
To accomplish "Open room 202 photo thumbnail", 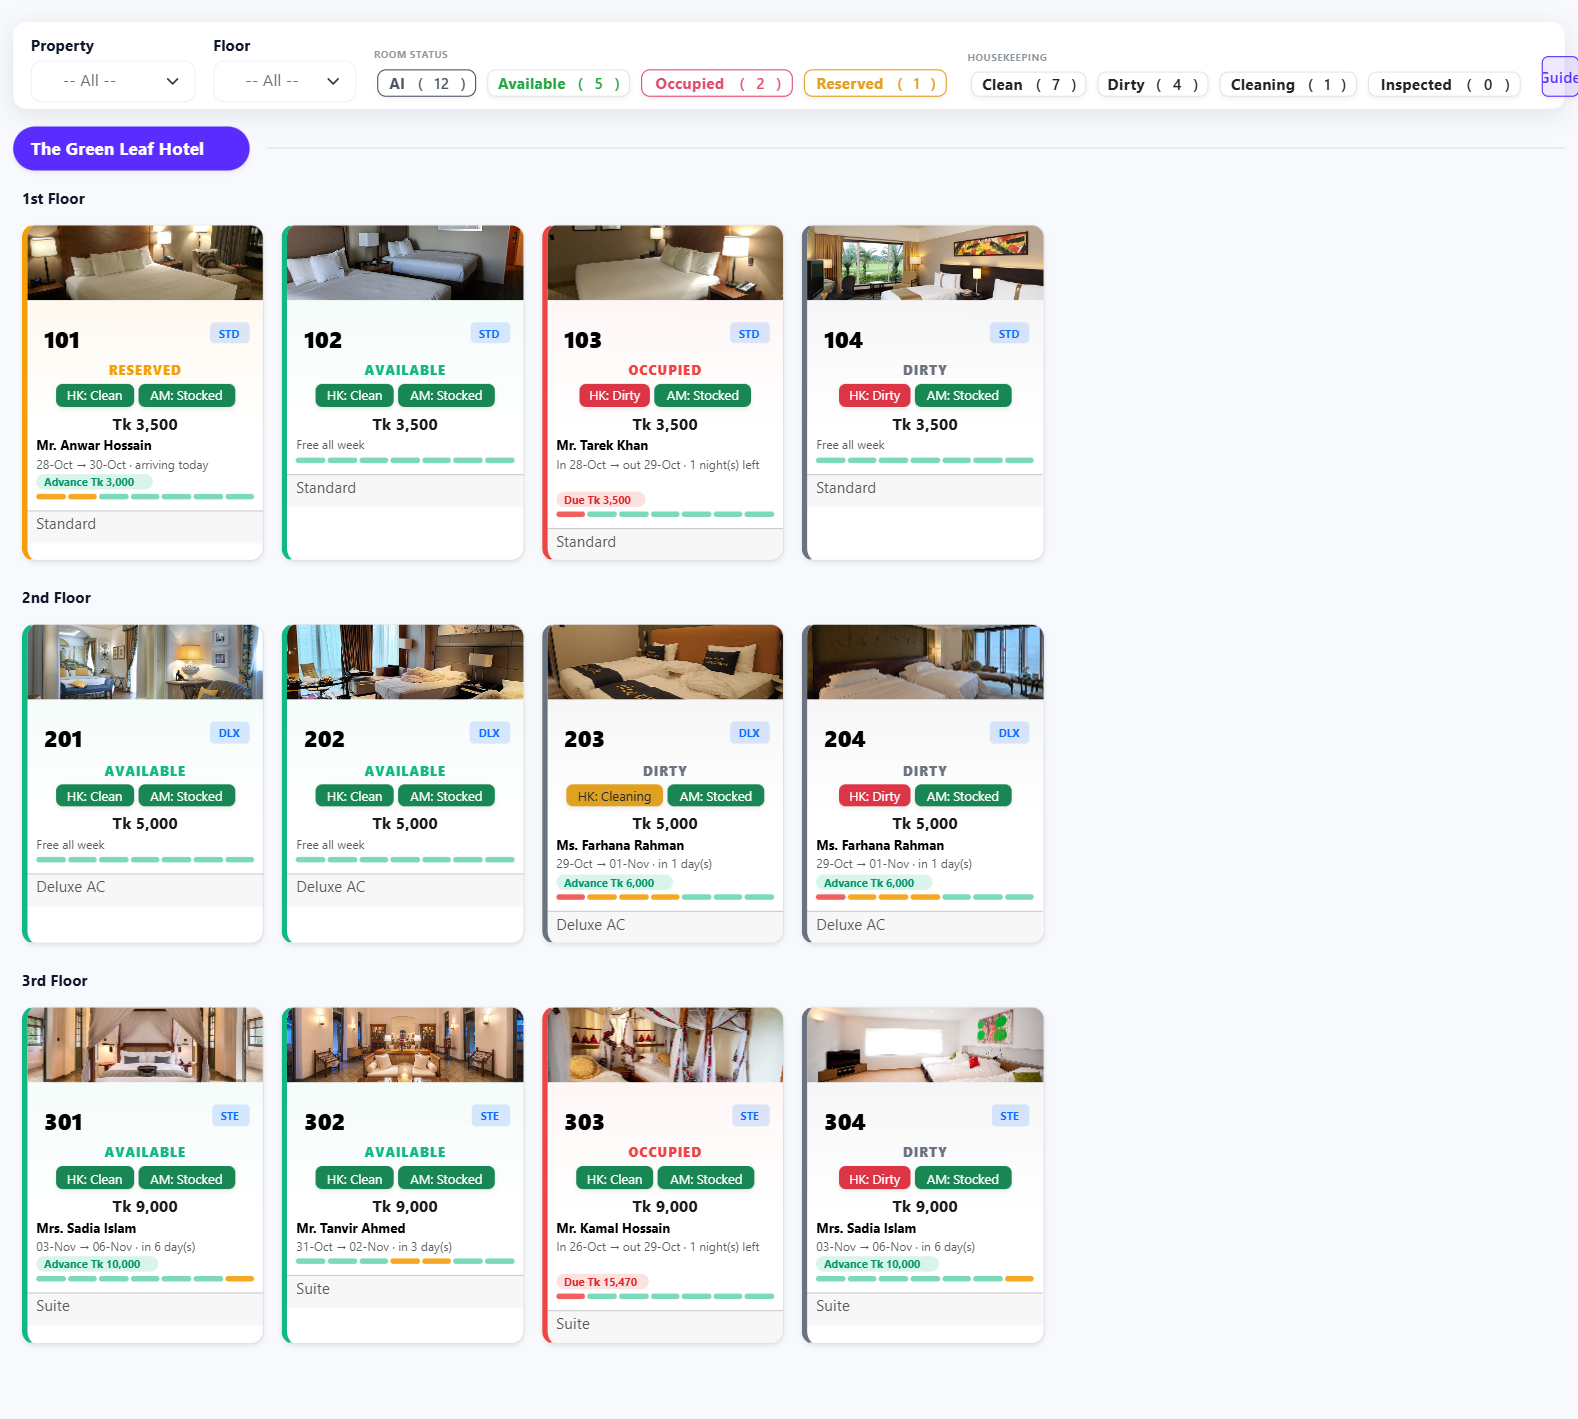I will [x=405, y=662].
